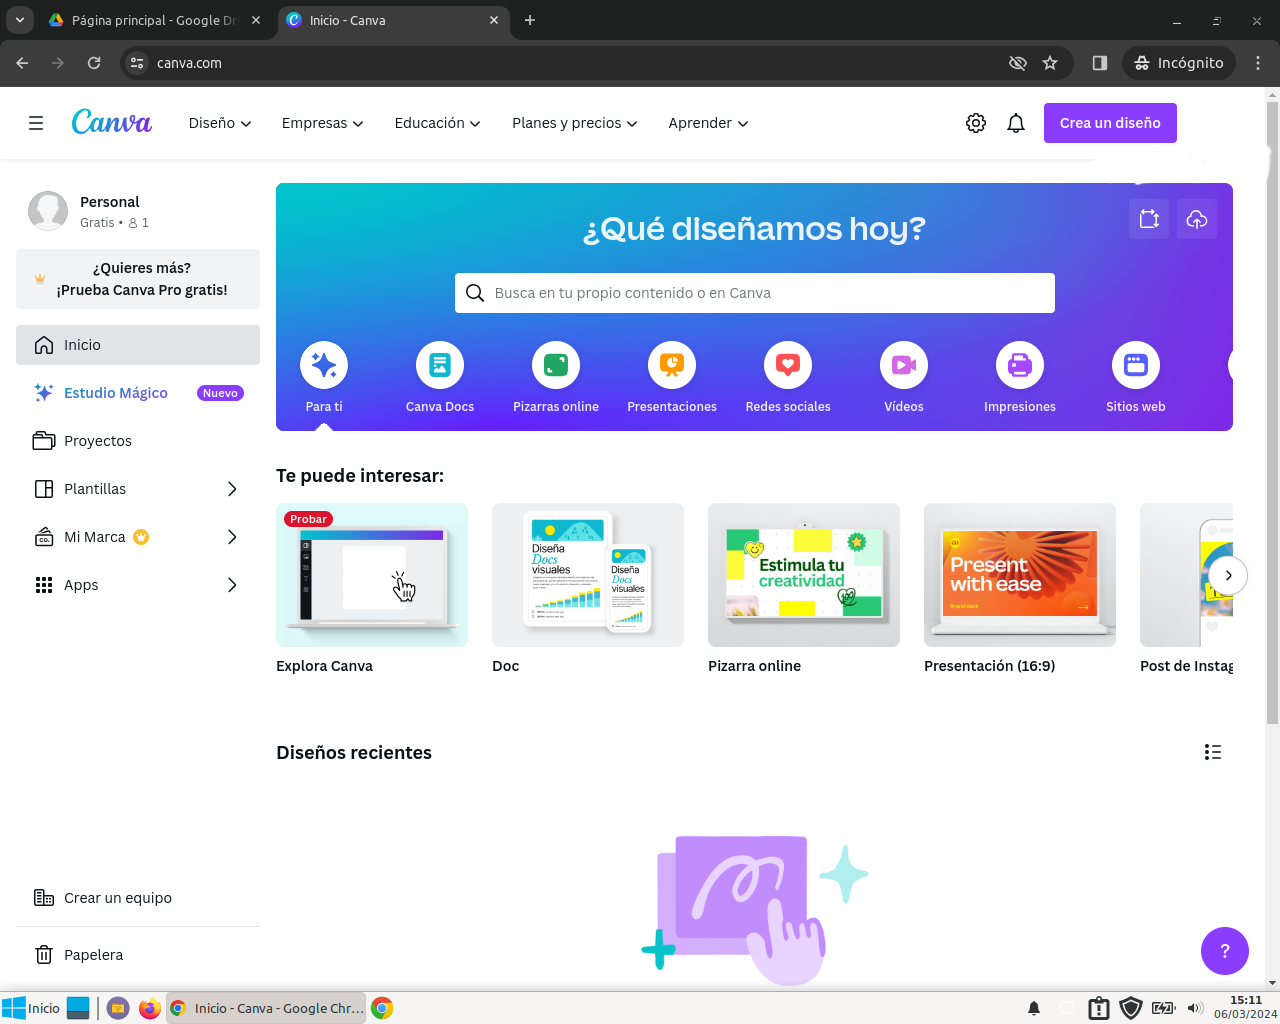Select the Videos category icon
Screen dimensions: 1280x1024
coord(904,366)
